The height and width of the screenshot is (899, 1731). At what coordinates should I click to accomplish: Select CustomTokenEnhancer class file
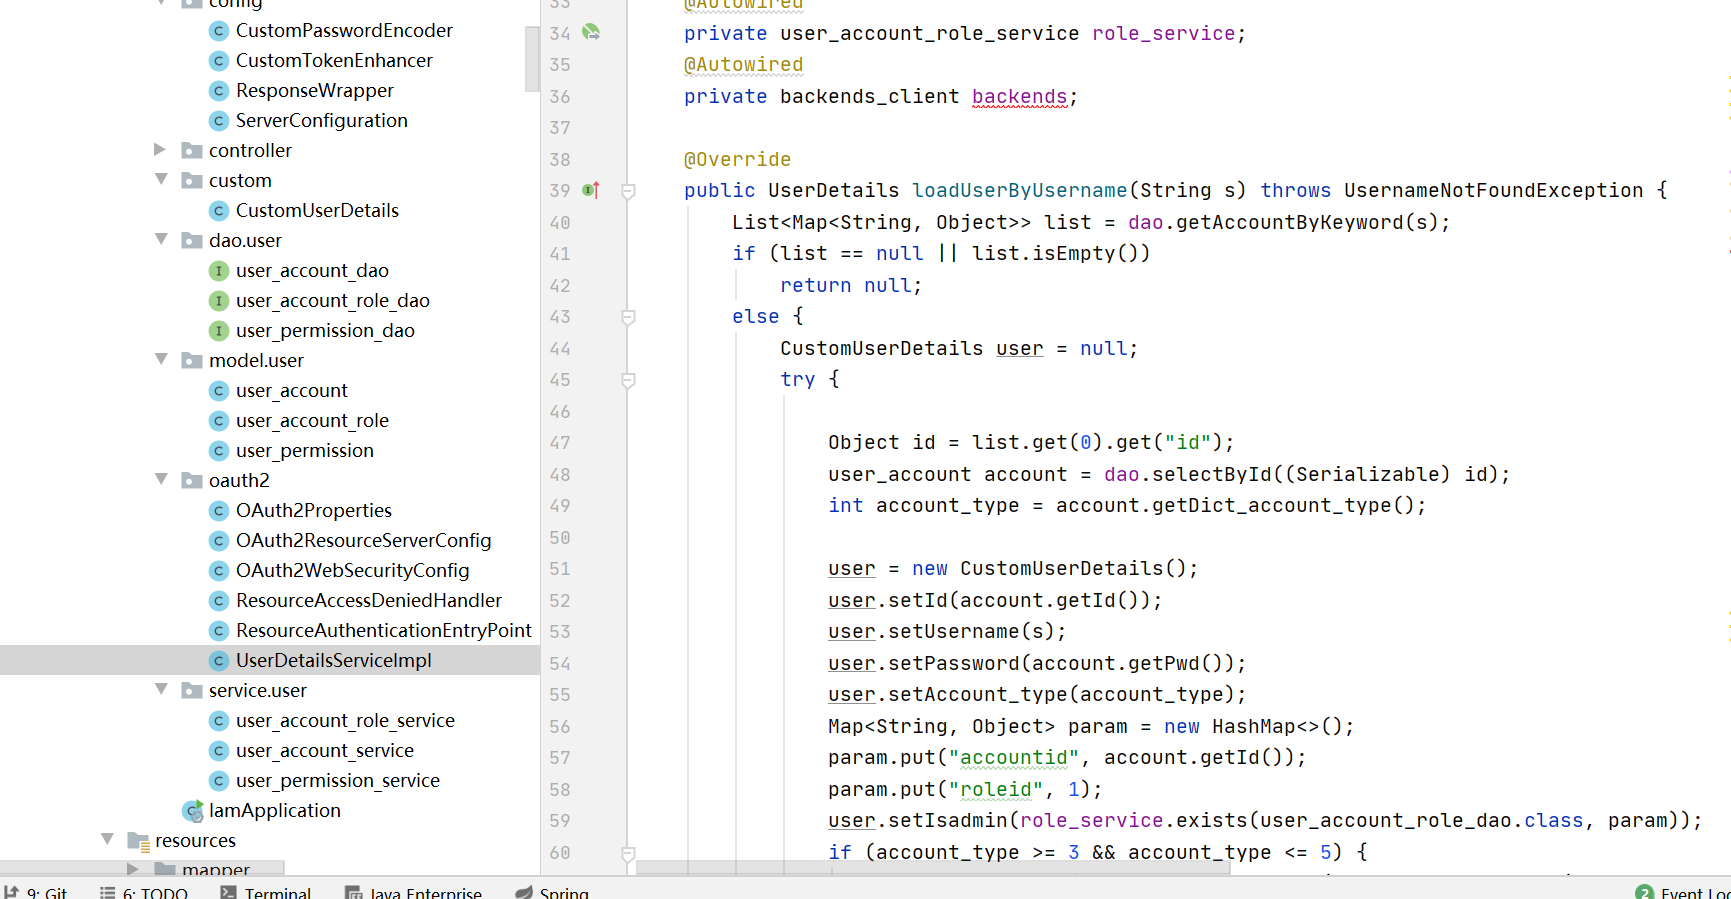pyautogui.click(x=334, y=61)
